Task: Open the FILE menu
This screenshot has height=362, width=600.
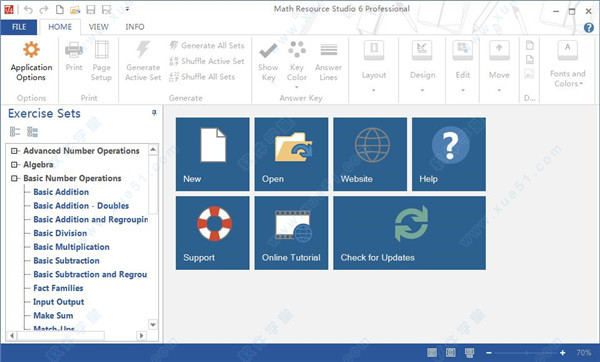Action: click(19, 27)
